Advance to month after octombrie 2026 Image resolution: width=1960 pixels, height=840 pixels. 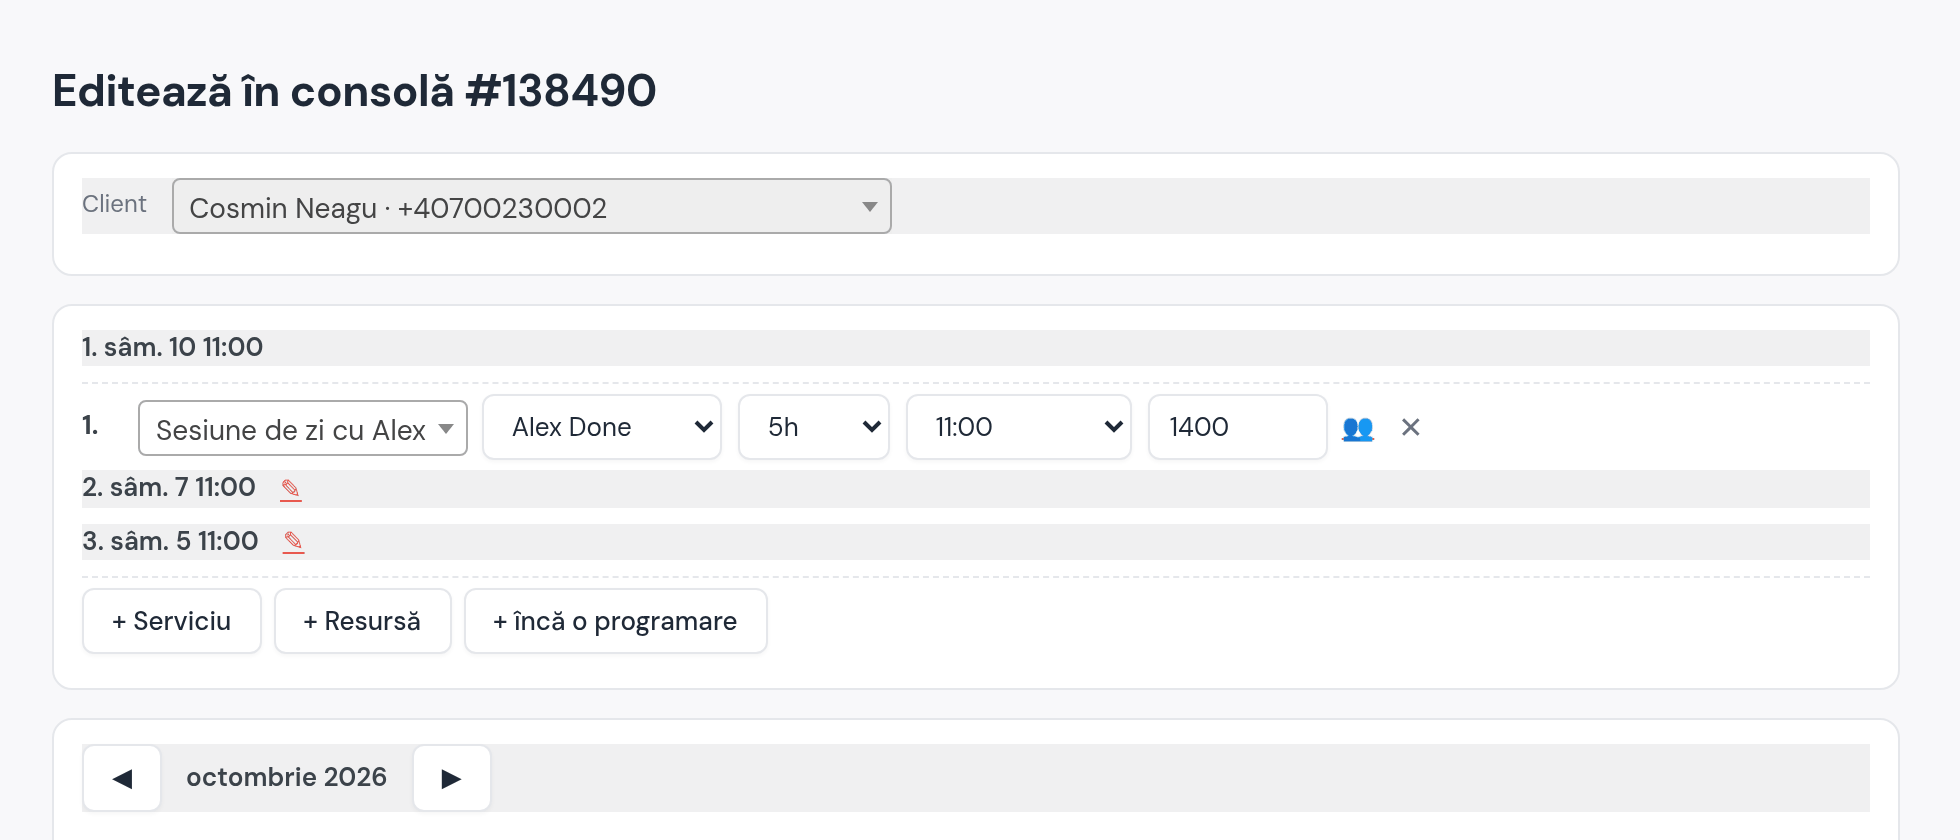pos(451,778)
